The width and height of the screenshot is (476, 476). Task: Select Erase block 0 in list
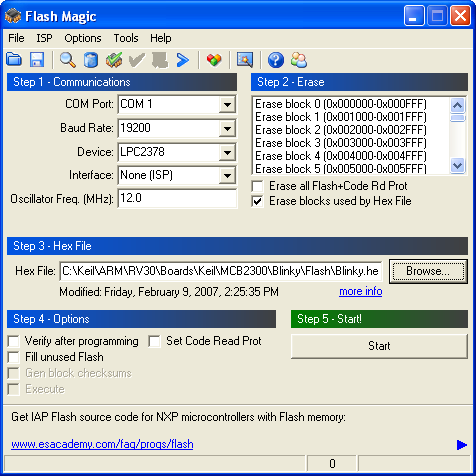(x=341, y=104)
